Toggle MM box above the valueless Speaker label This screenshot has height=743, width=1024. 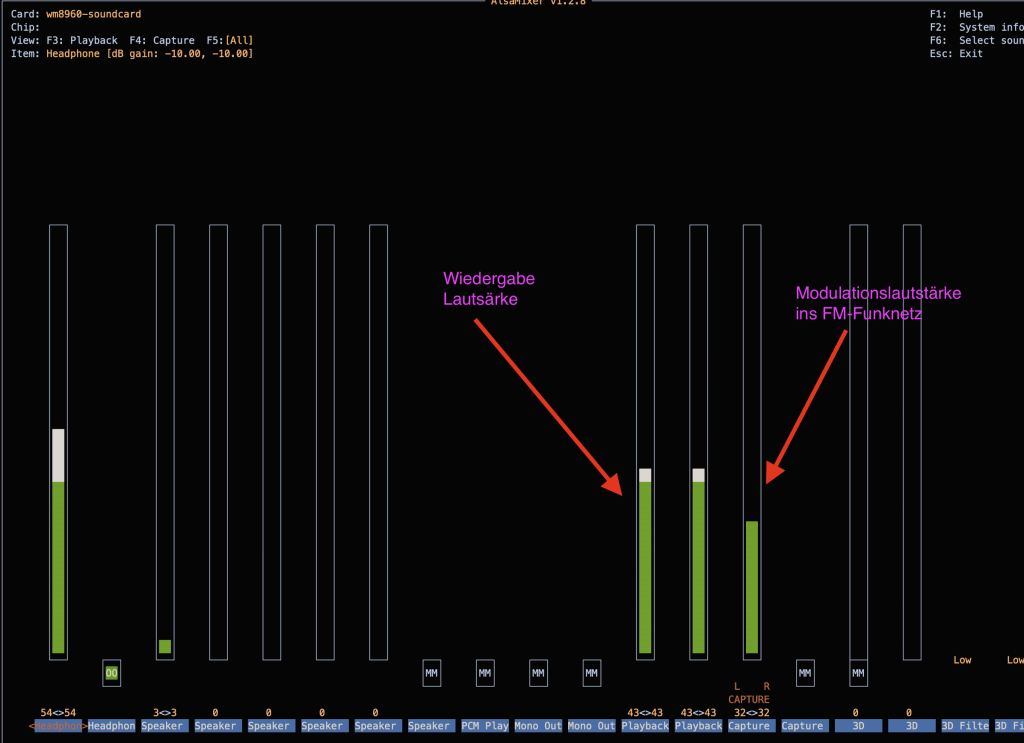[x=432, y=673]
